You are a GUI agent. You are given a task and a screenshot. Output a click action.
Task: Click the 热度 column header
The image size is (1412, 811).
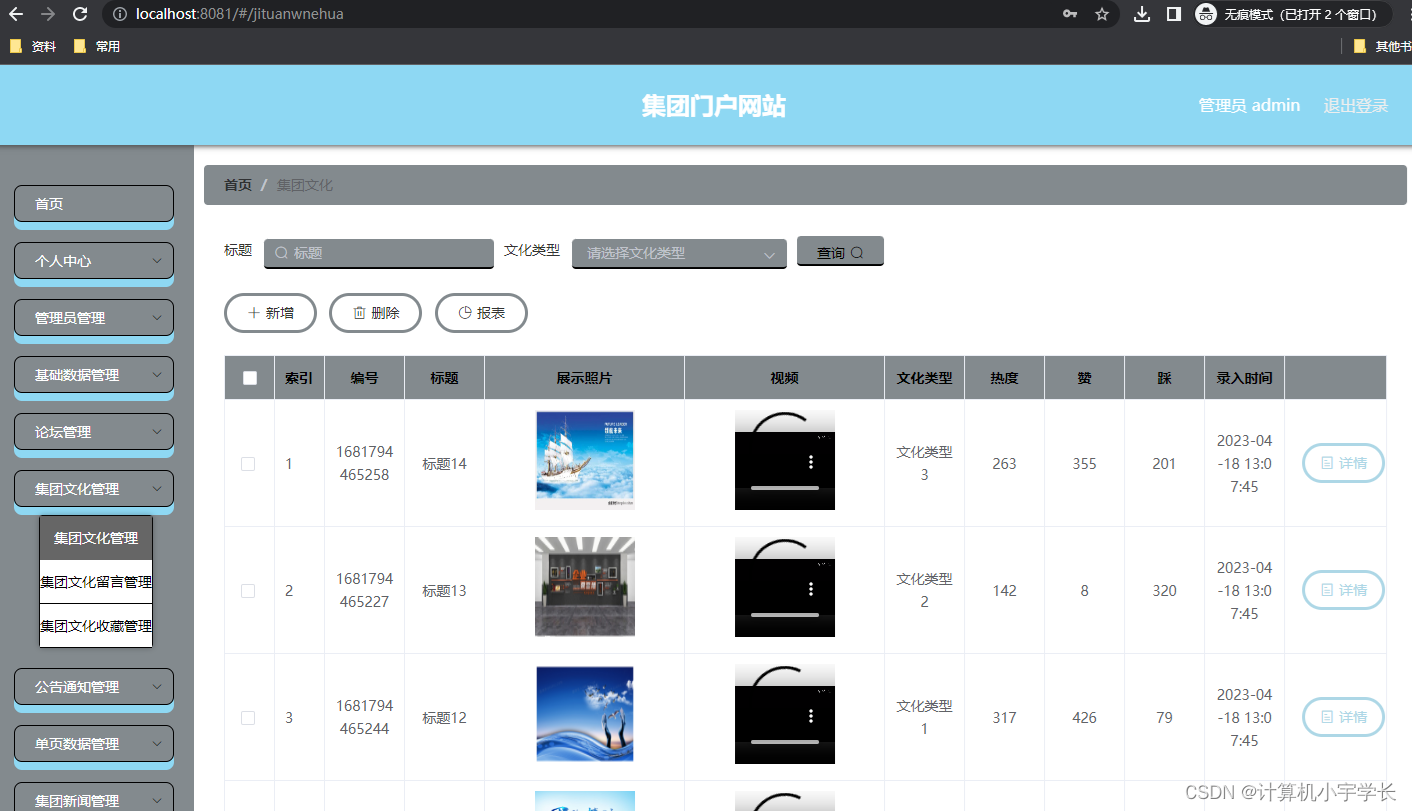[1004, 378]
